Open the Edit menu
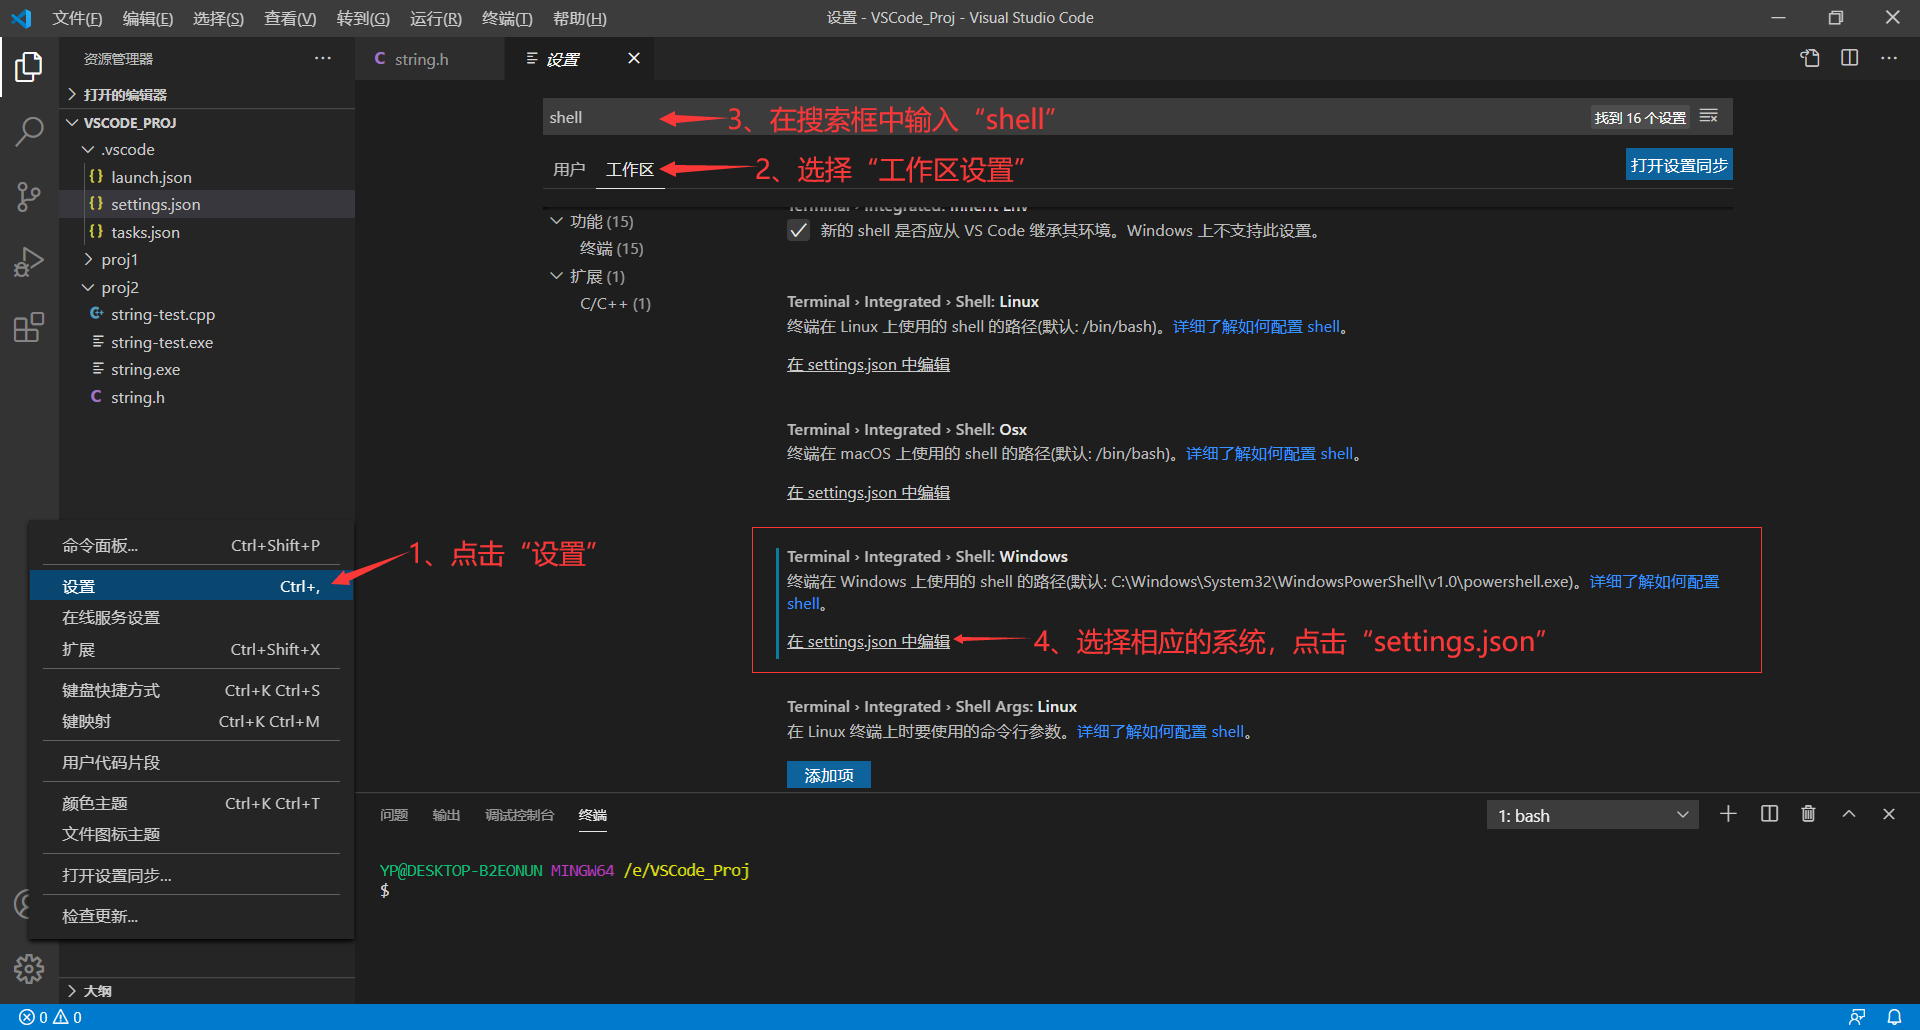This screenshot has width=1920, height=1030. click(147, 18)
